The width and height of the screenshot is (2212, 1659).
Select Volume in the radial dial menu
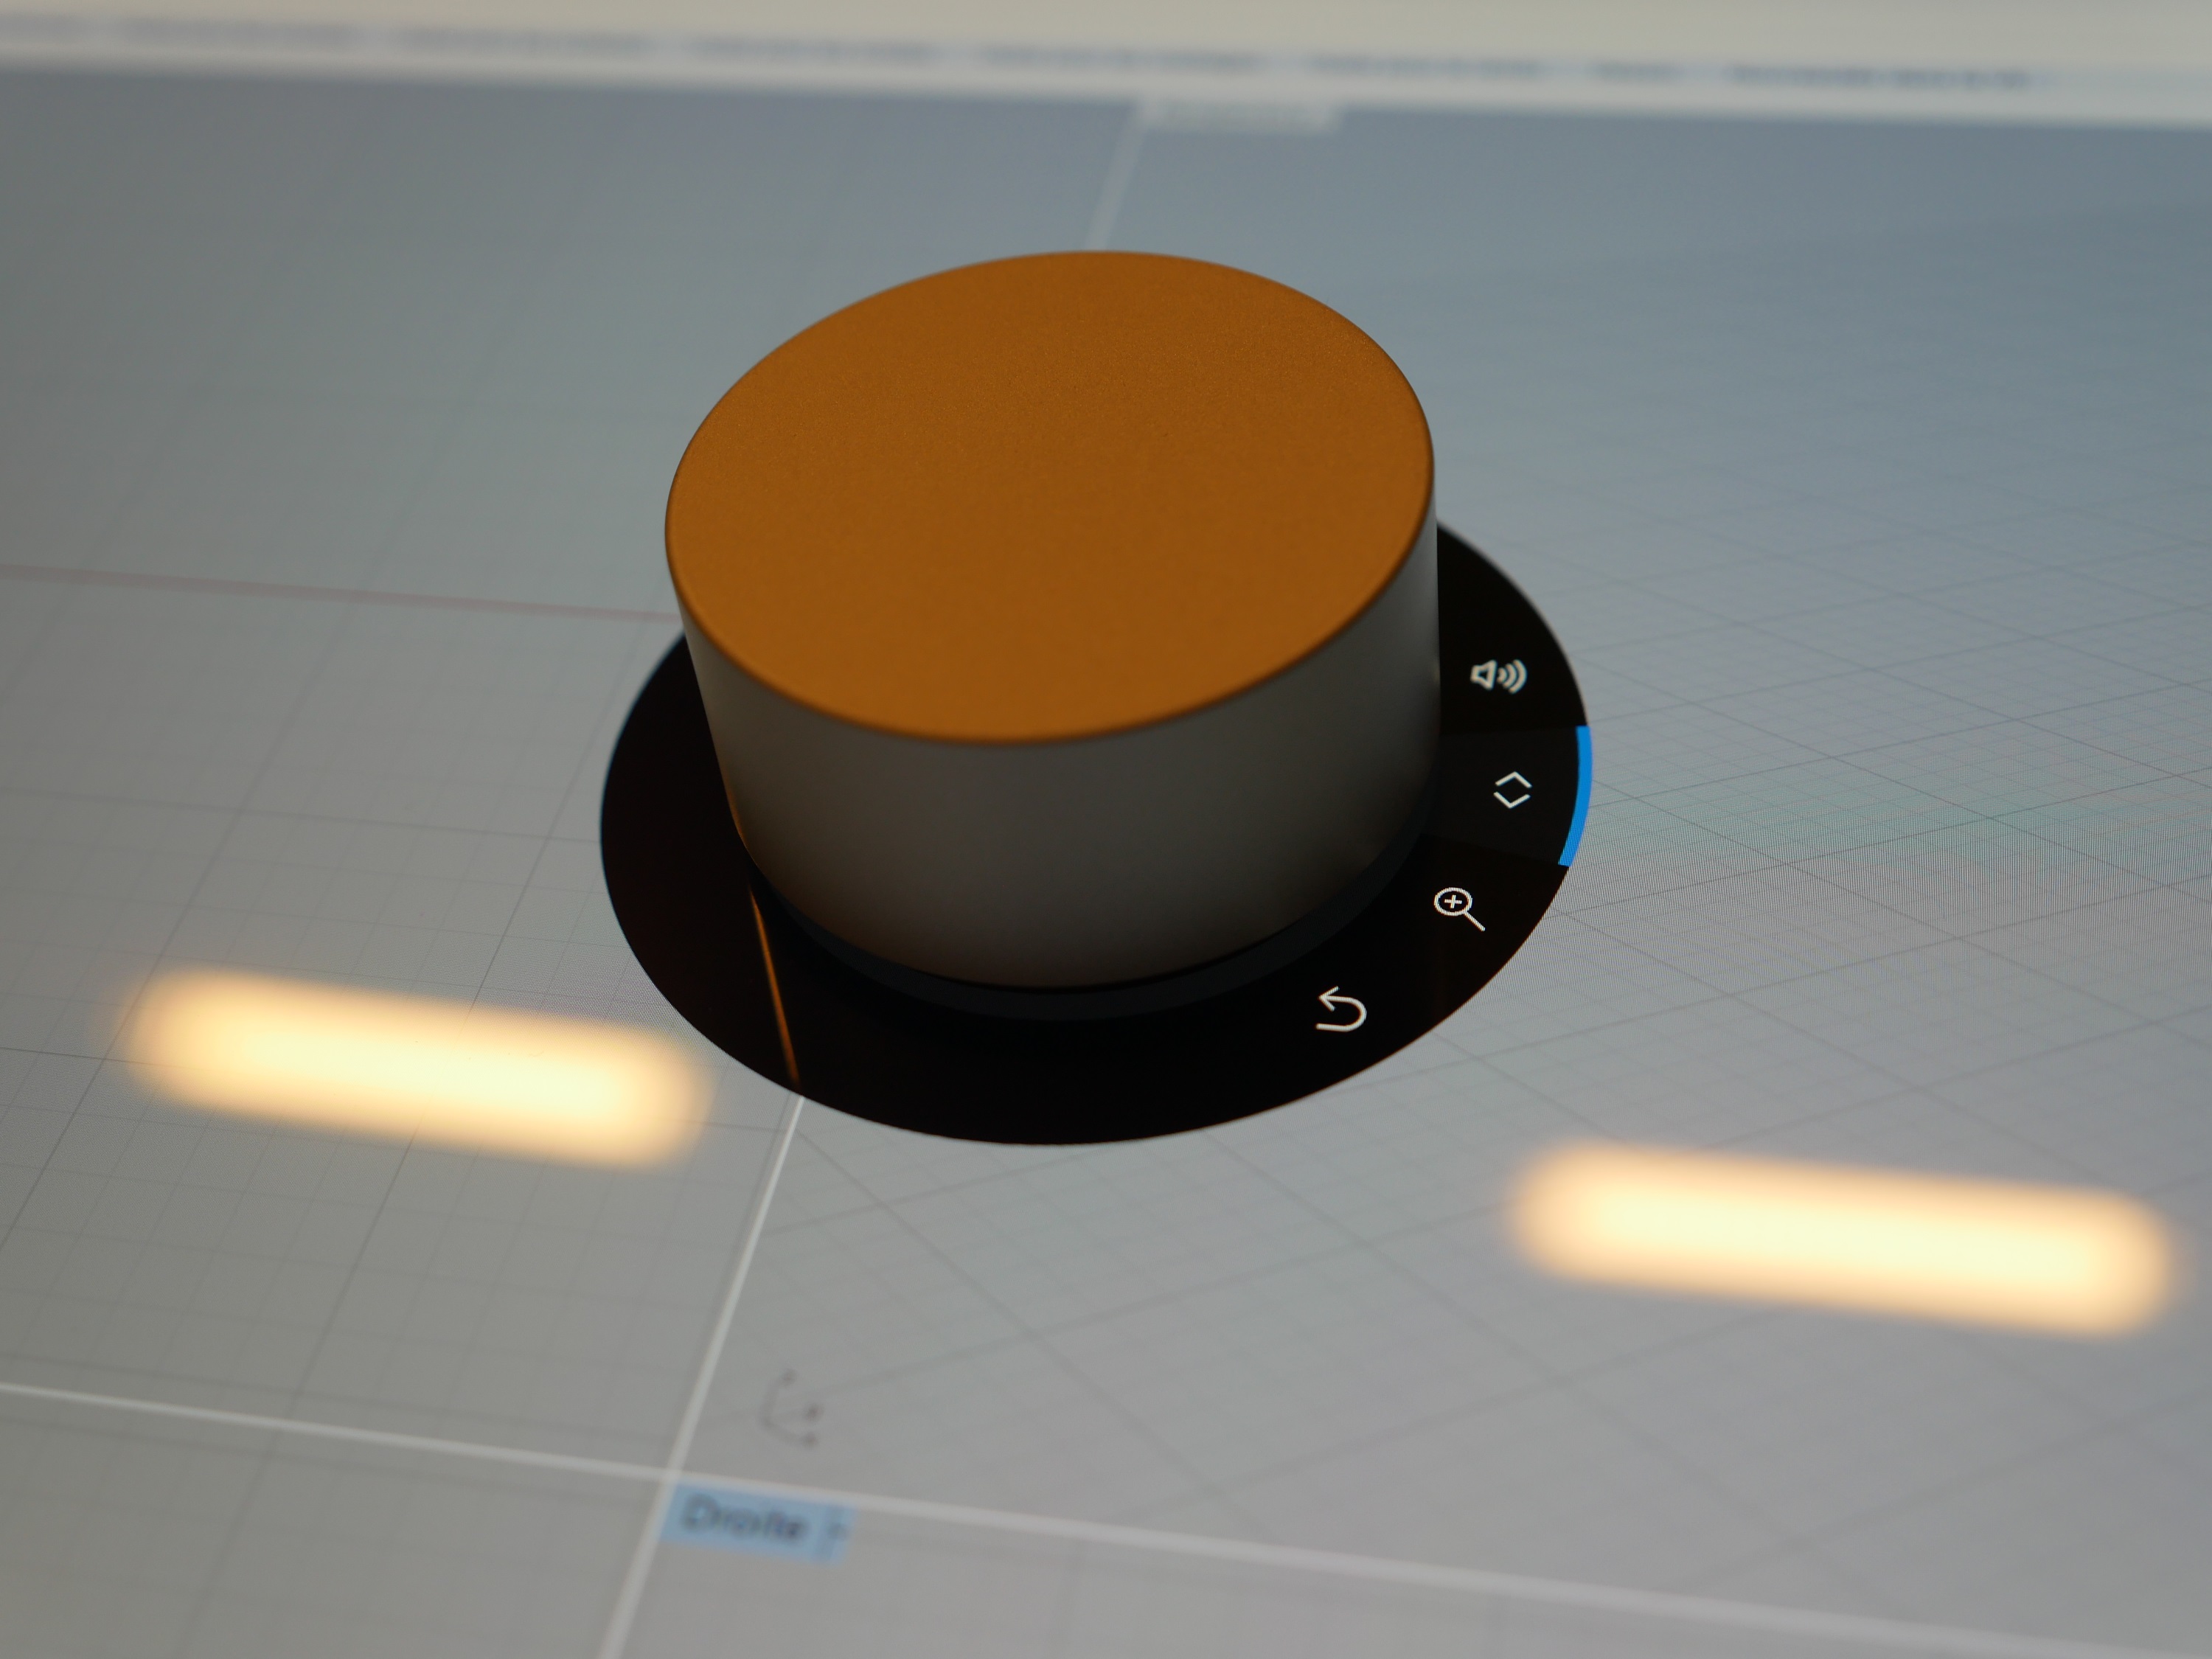point(1498,676)
